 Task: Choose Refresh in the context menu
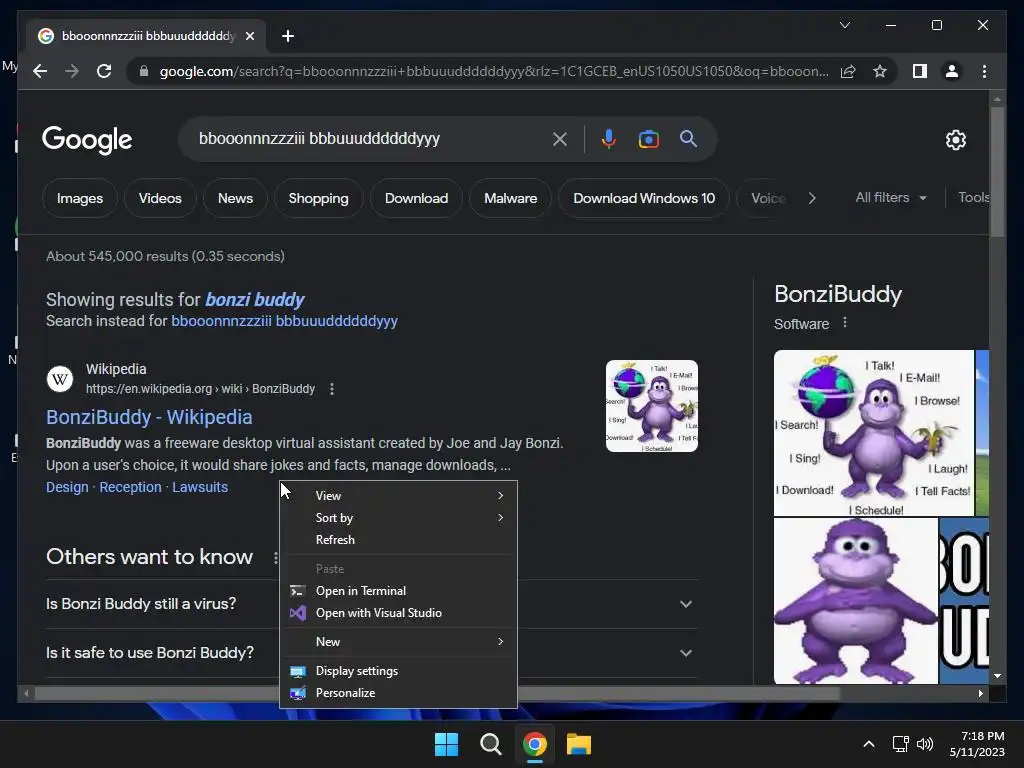pos(398,540)
